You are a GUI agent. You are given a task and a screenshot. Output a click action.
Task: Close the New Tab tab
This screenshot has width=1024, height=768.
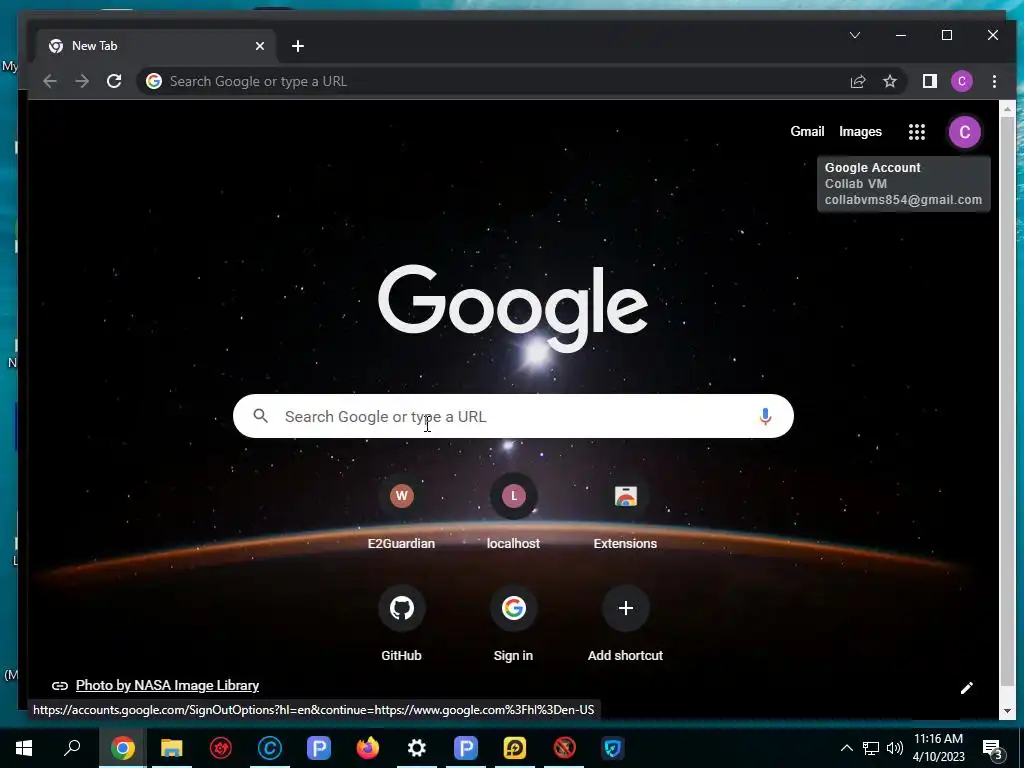(x=260, y=46)
